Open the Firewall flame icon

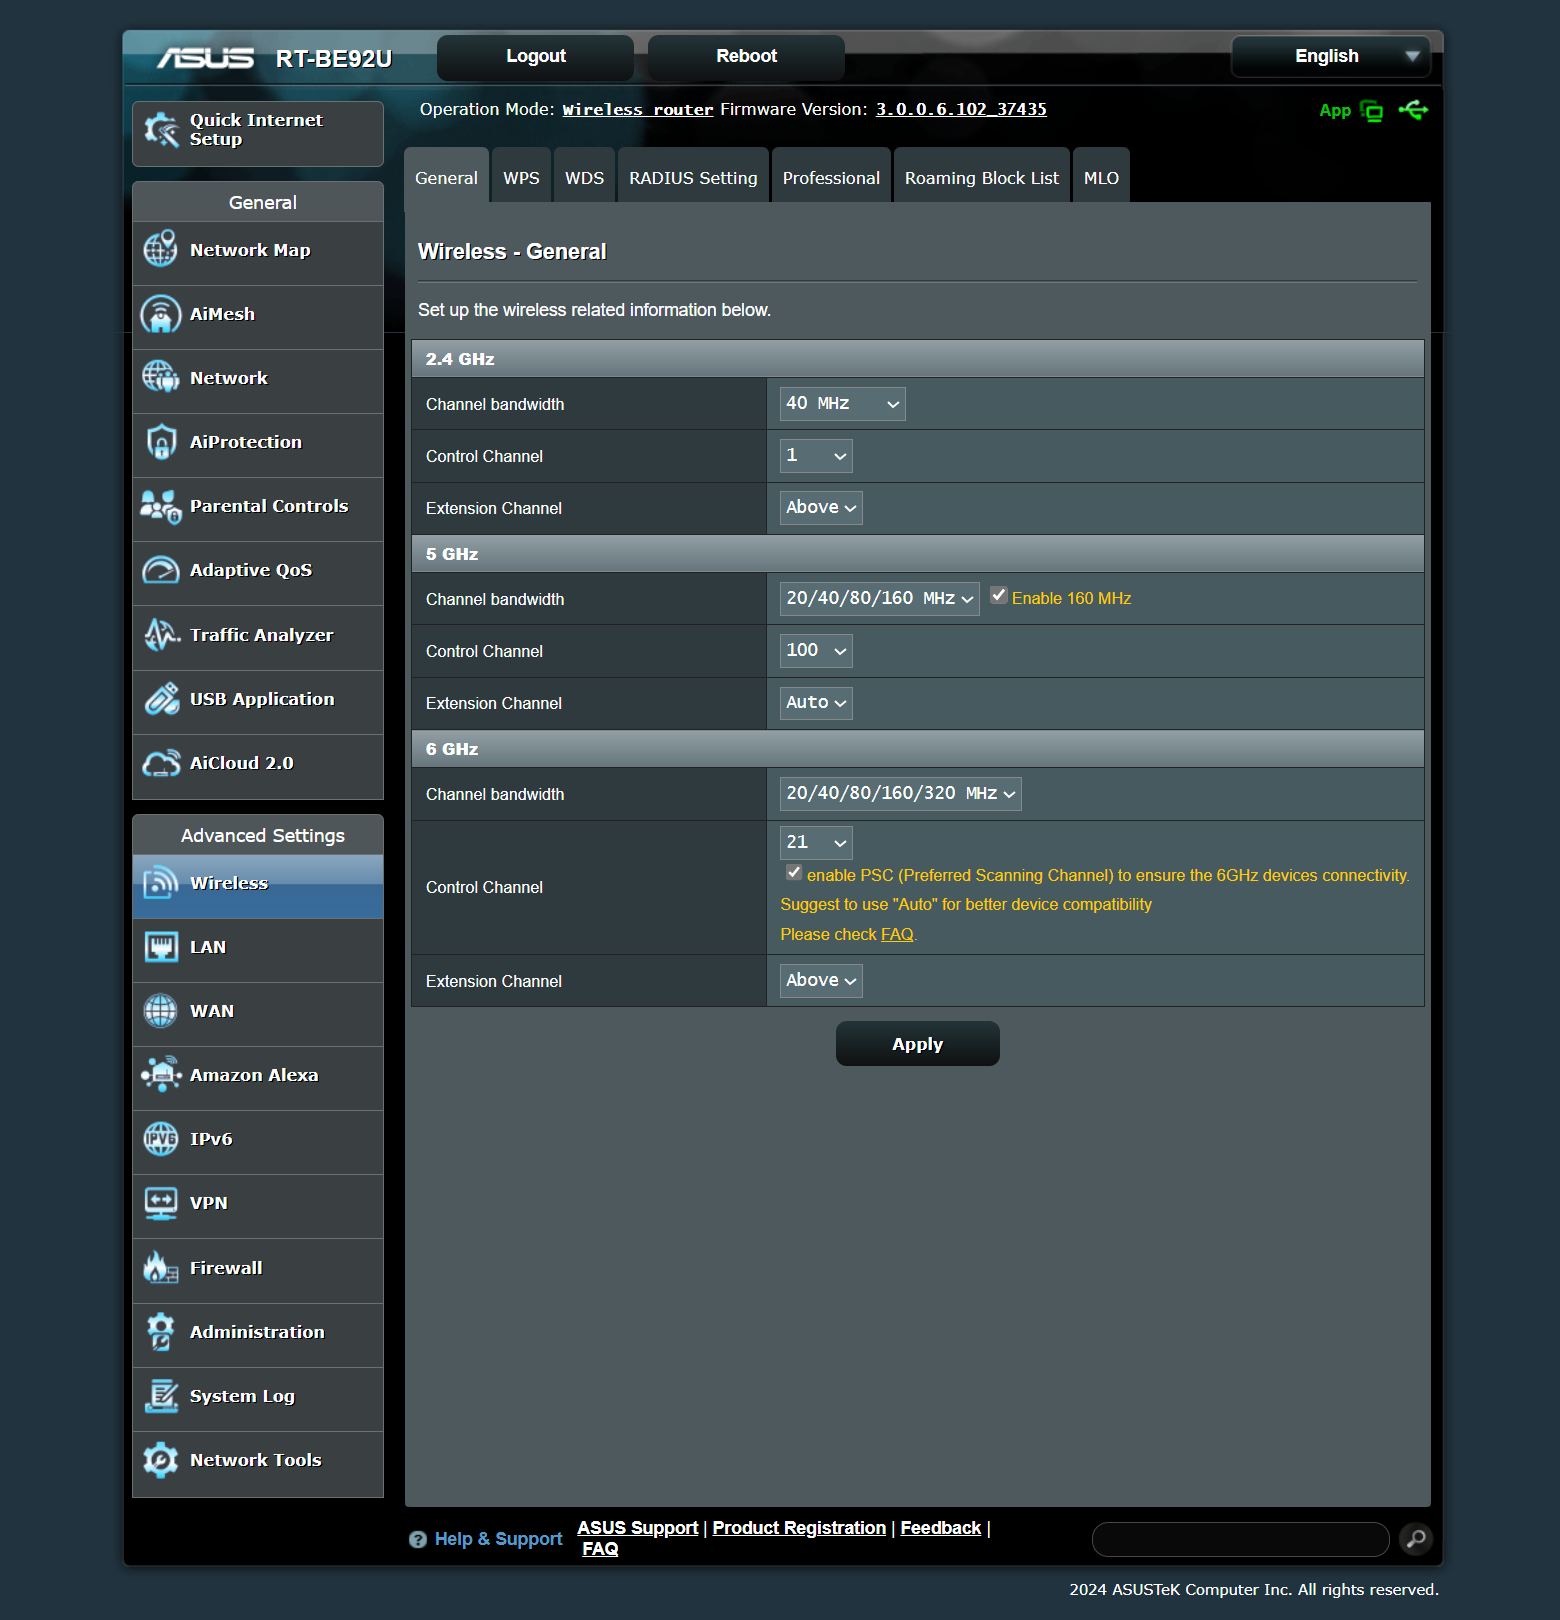click(161, 1268)
